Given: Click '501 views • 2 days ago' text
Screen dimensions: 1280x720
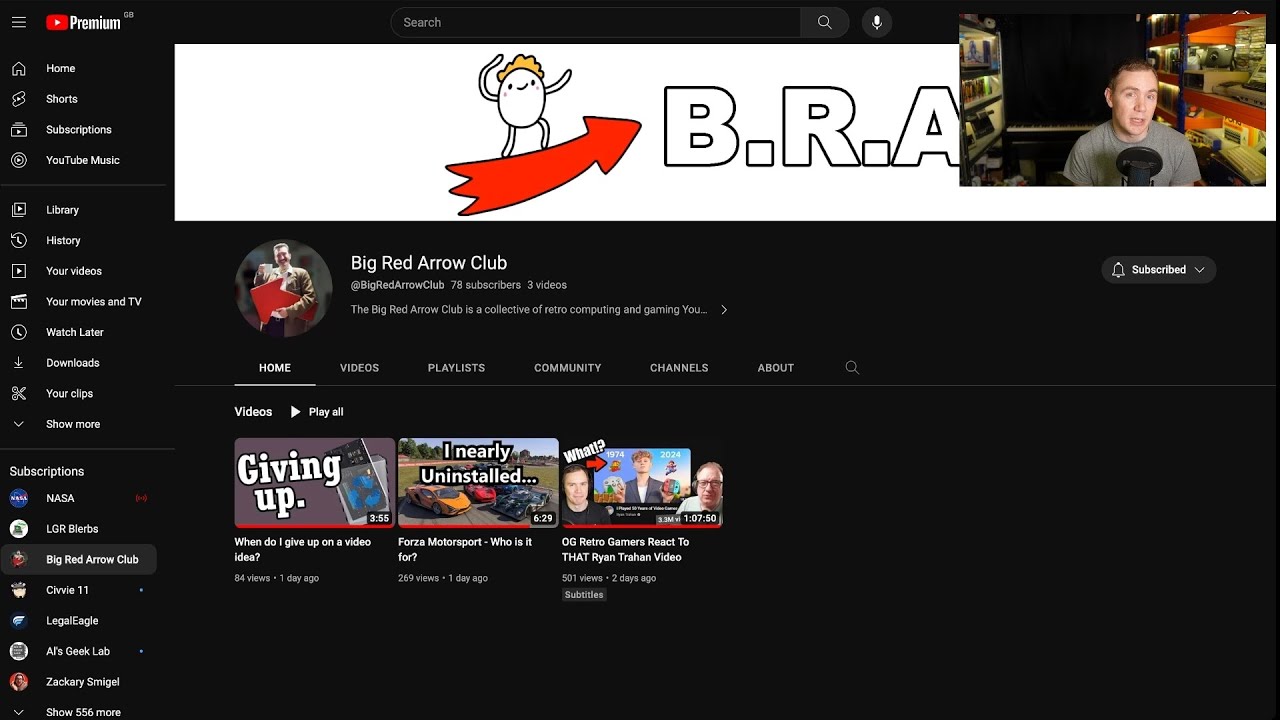Looking at the screenshot, I should pos(609,578).
